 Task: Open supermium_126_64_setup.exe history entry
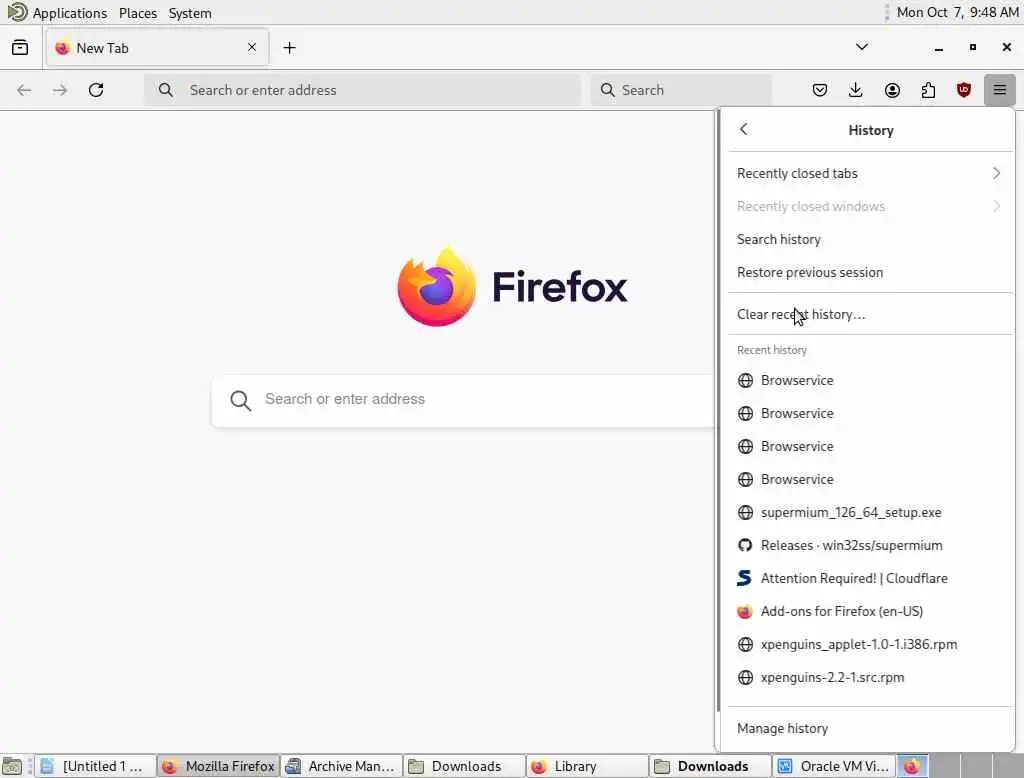pos(869,512)
